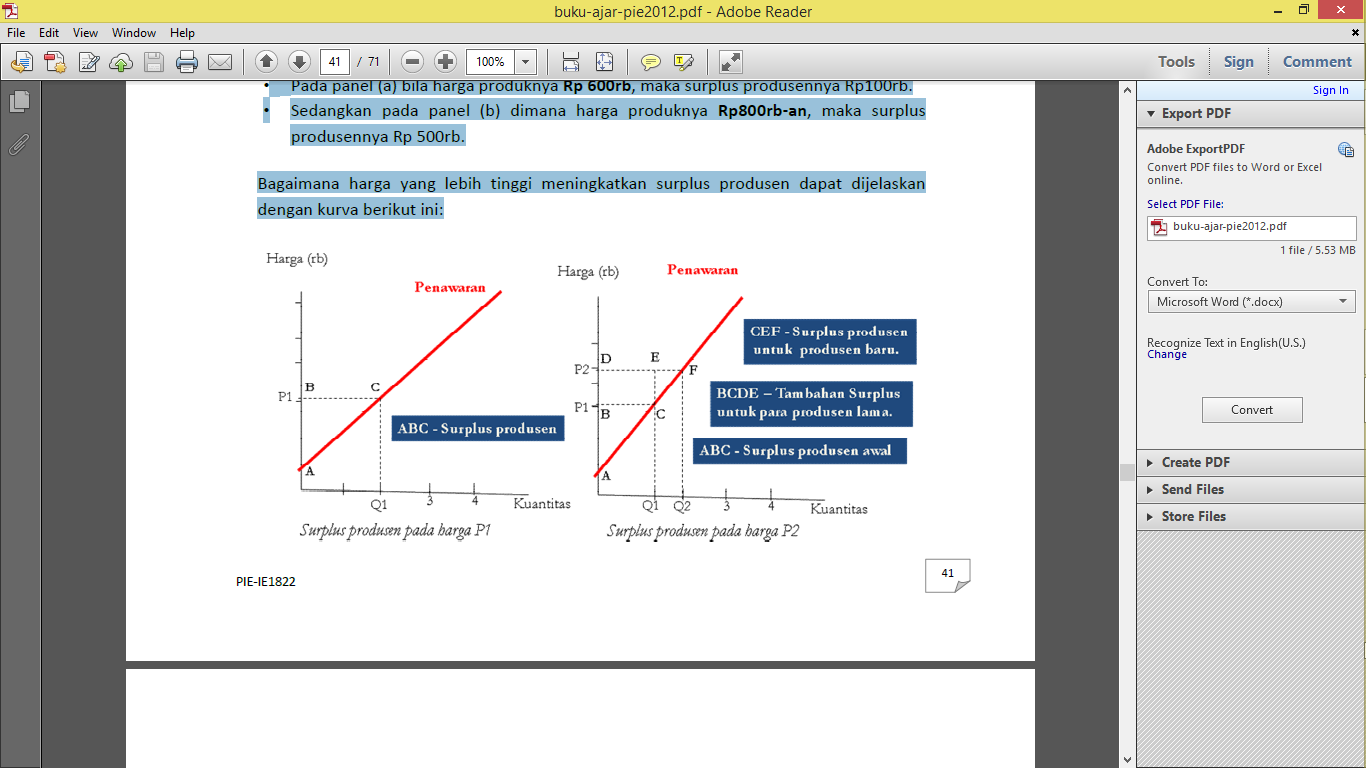1366x768 pixels.
Task: Open the Help menu
Action: (182, 33)
